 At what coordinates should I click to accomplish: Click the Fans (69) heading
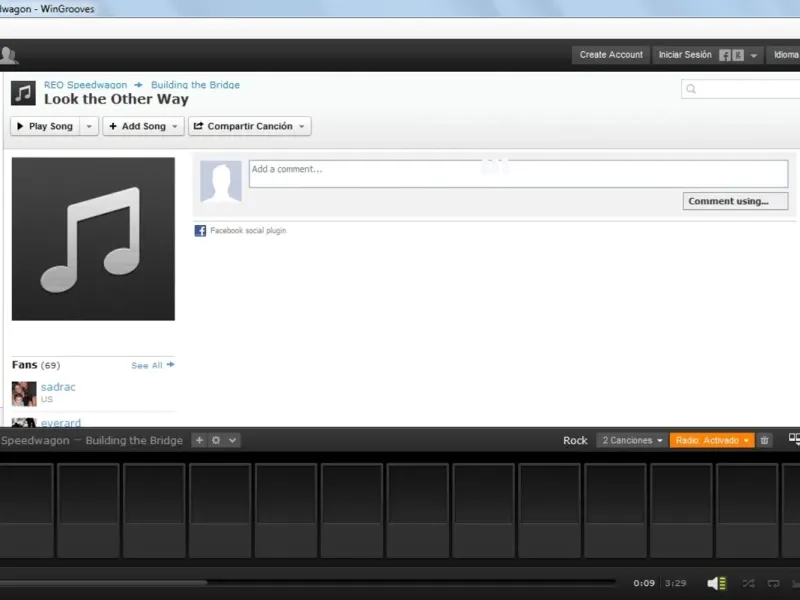tap(36, 365)
